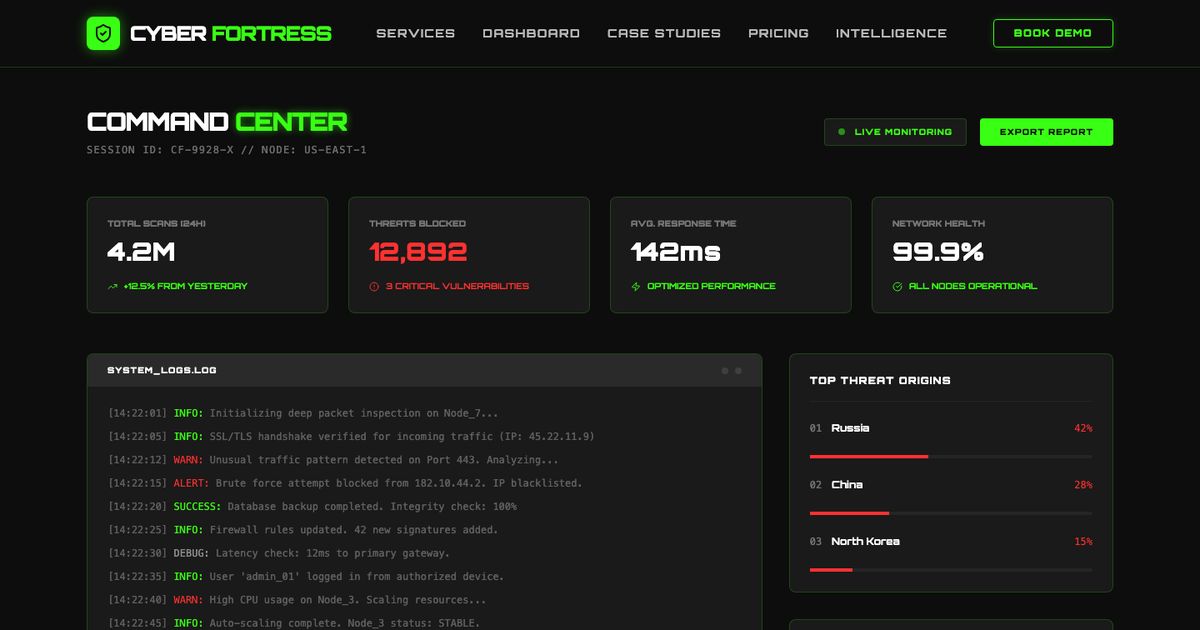Screen dimensions: 1200x630
Task: Select the SUCCESS database backup log line
Action: pyautogui.click(x=312, y=507)
